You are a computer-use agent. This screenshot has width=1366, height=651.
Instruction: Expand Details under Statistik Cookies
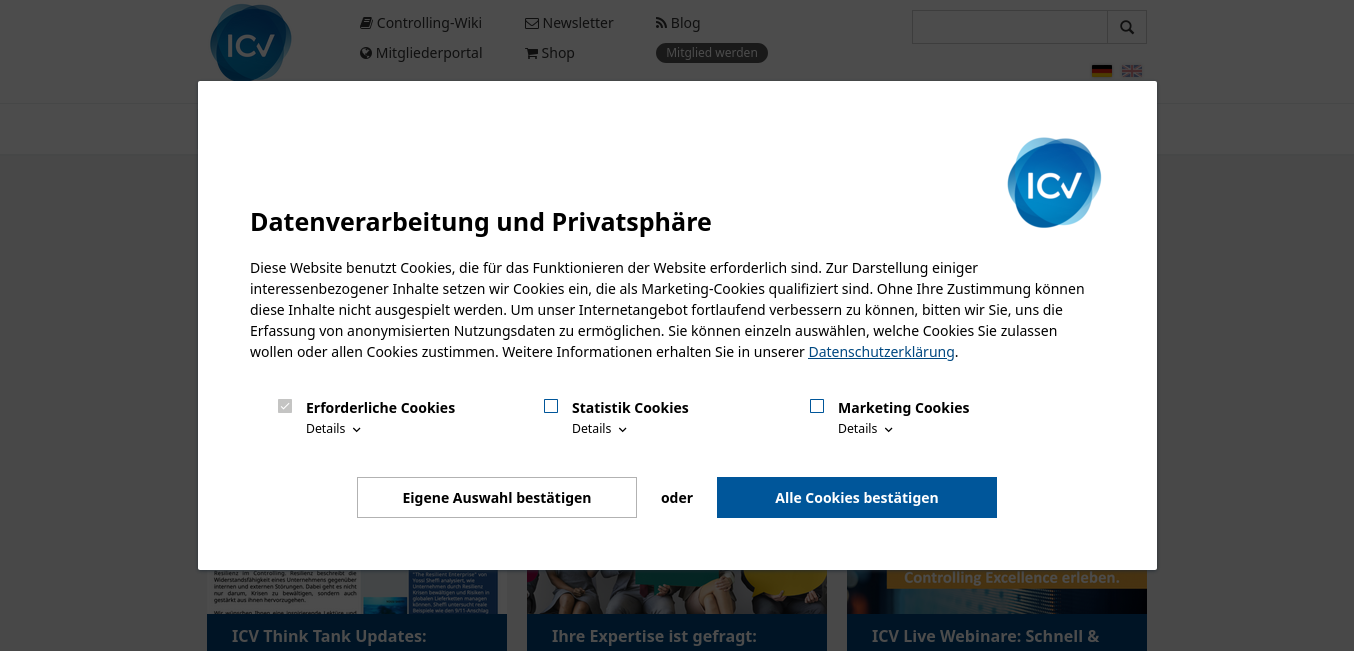tap(600, 429)
